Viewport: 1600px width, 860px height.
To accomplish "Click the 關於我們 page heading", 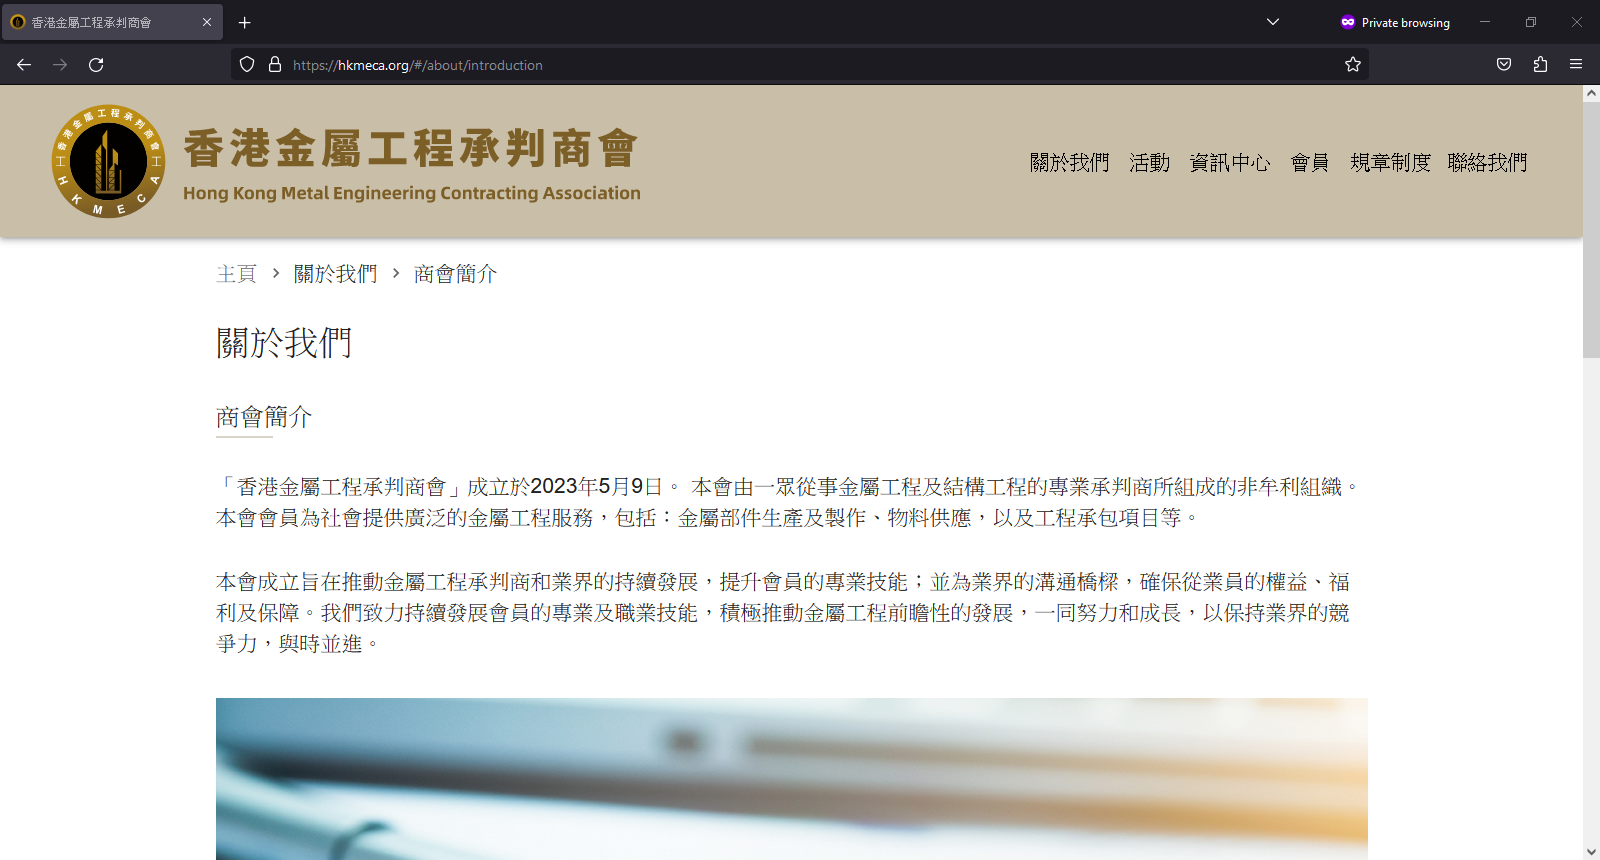I will tap(284, 343).
